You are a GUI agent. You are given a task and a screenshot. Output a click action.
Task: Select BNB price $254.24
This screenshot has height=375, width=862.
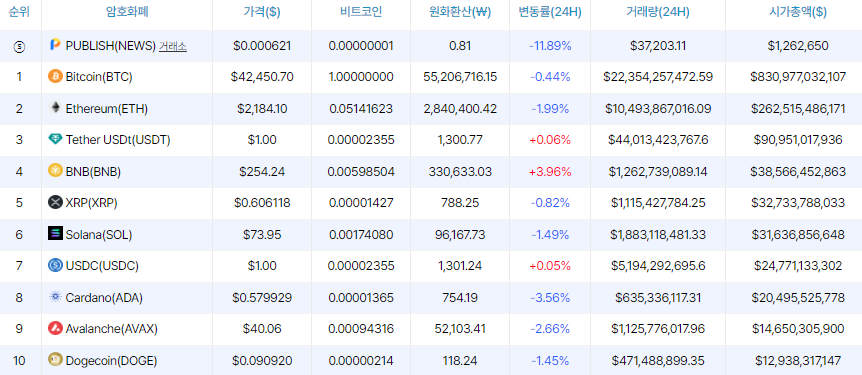pos(262,172)
